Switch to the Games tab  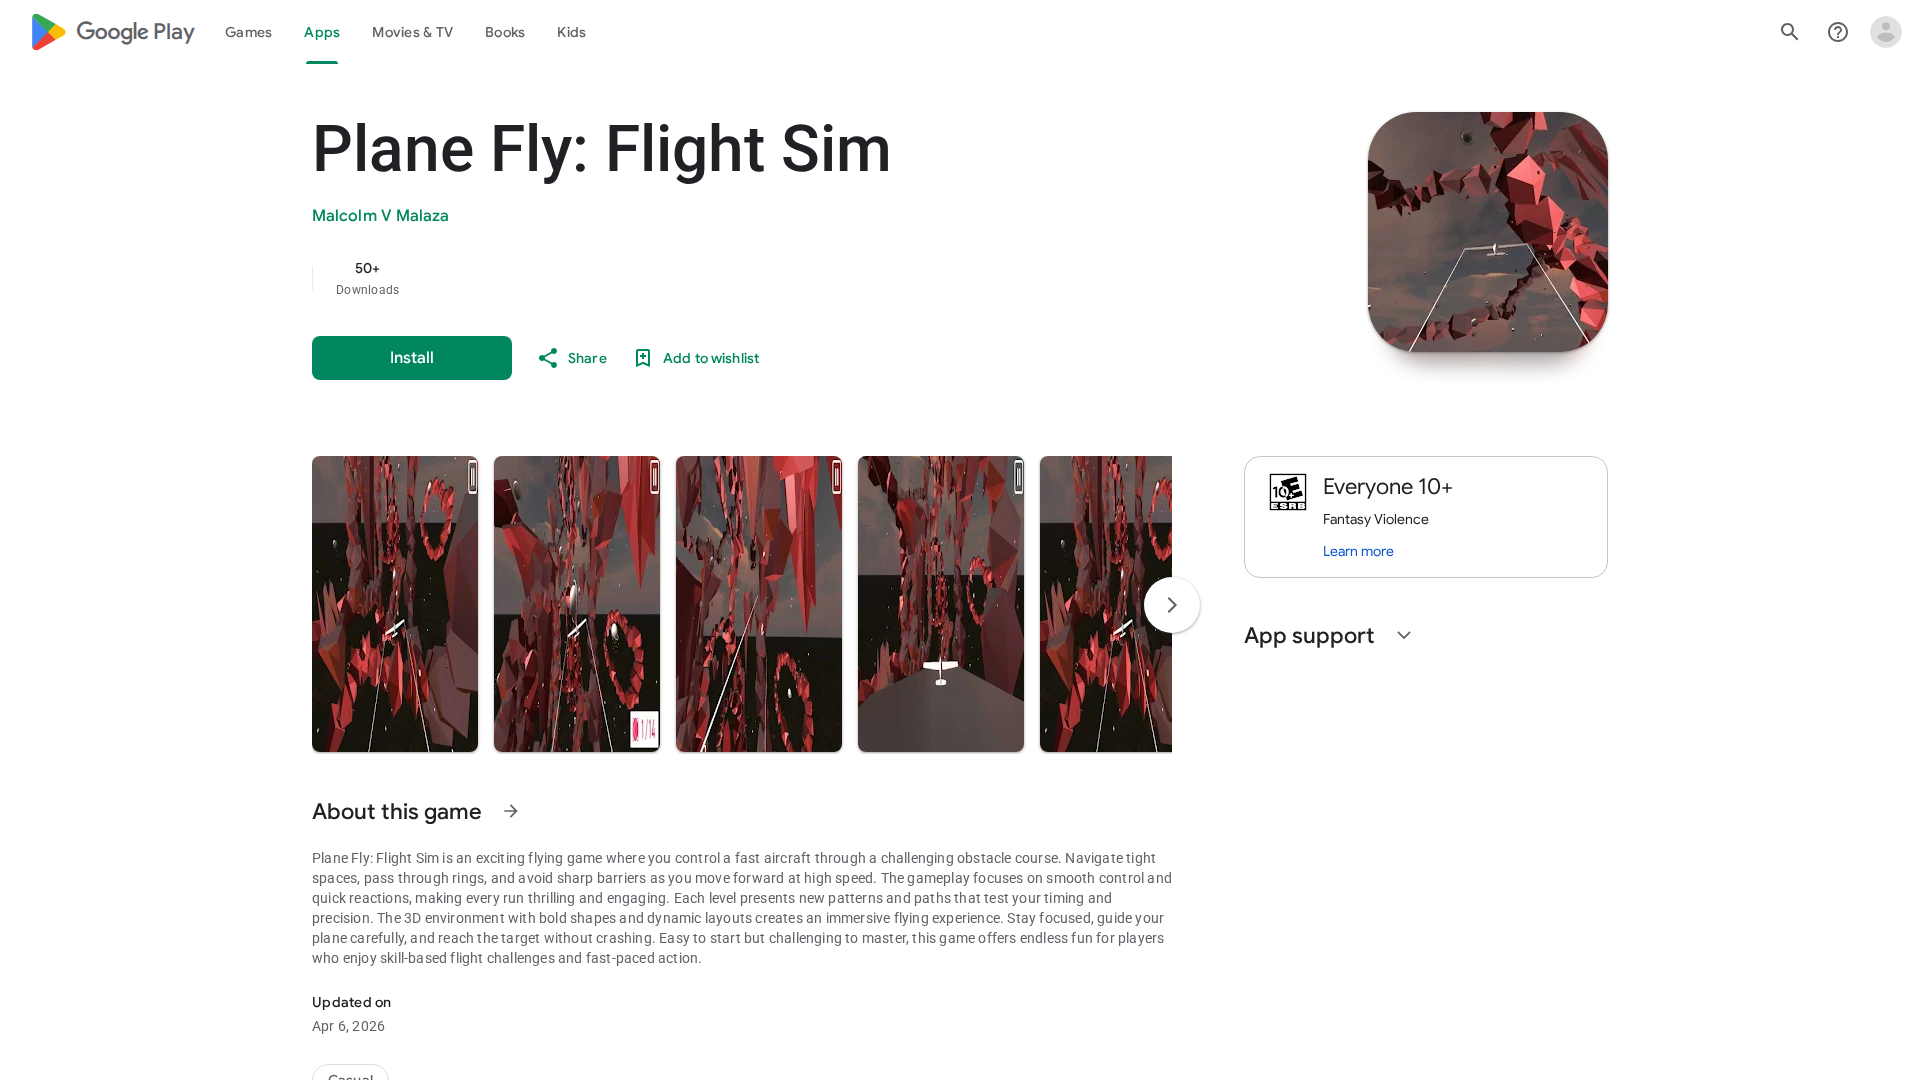click(248, 32)
